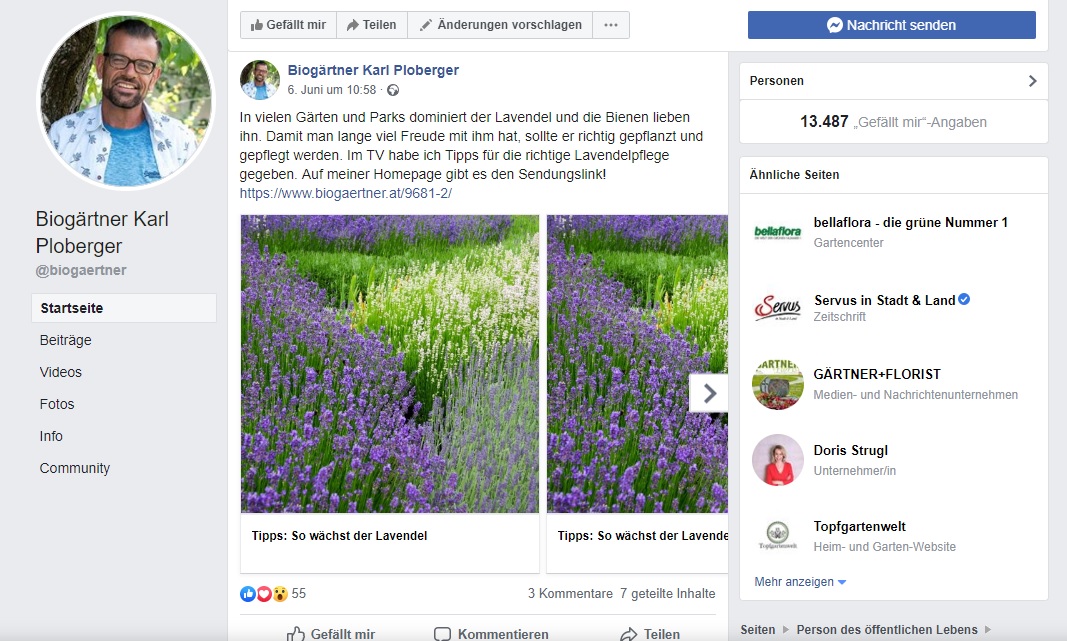Like the page with top Gefällt mir button

(288, 25)
